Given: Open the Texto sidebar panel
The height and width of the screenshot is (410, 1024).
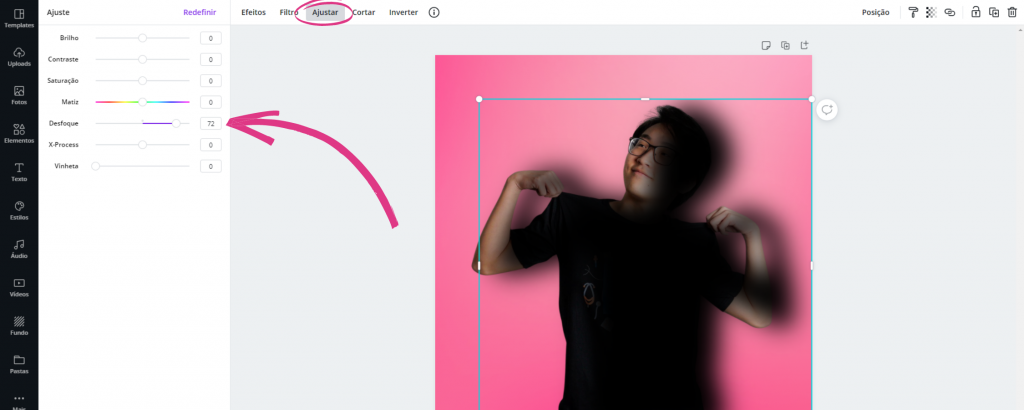Looking at the screenshot, I should pyautogui.click(x=19, y=172).
